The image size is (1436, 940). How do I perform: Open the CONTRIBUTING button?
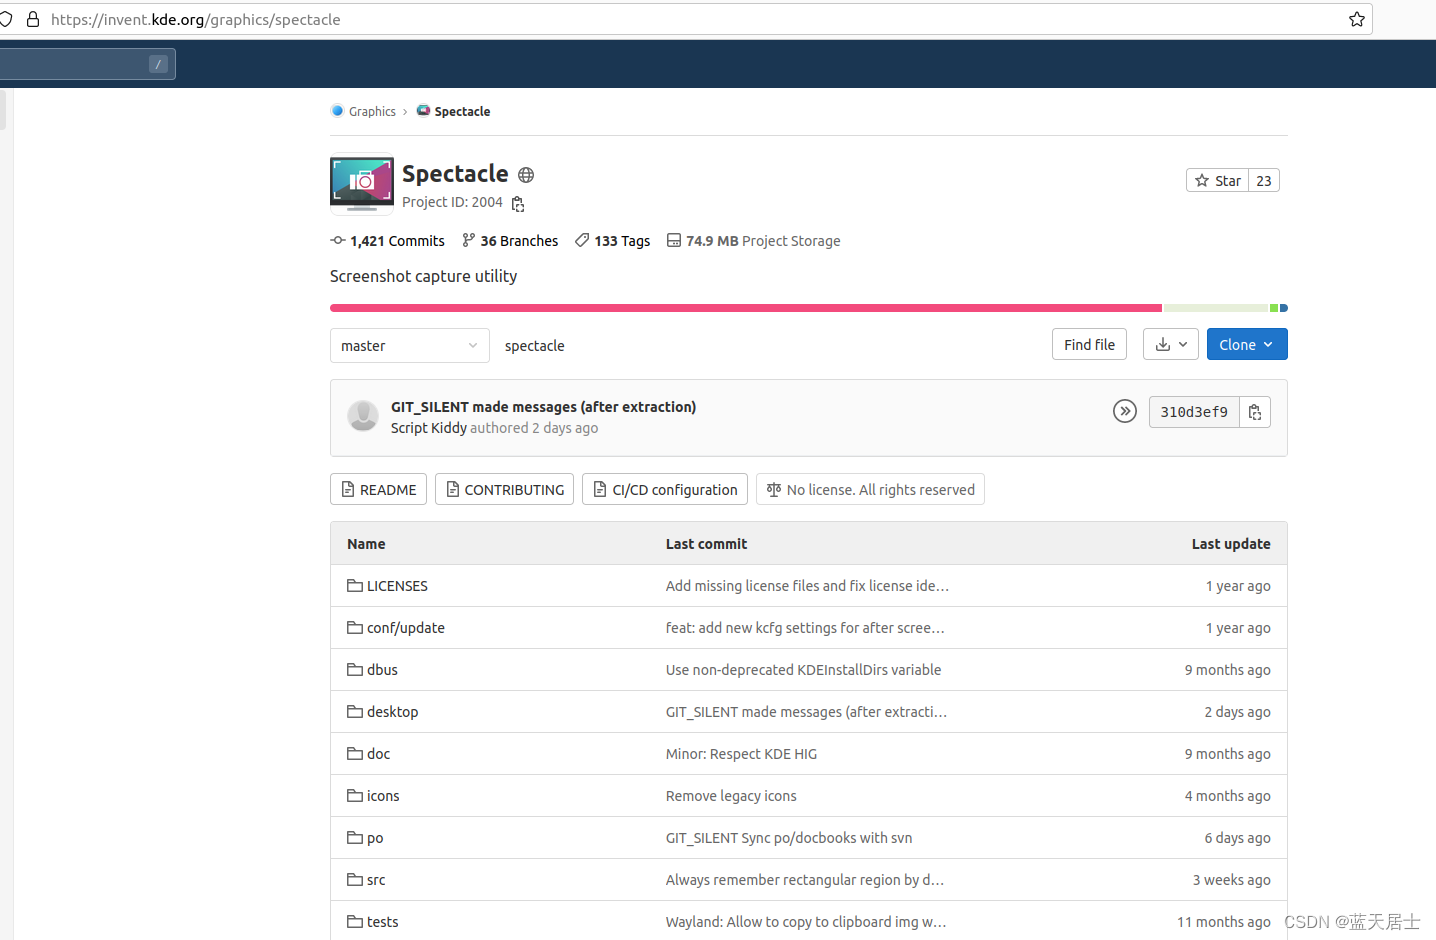pyautogui.click(x=504, y=489)
